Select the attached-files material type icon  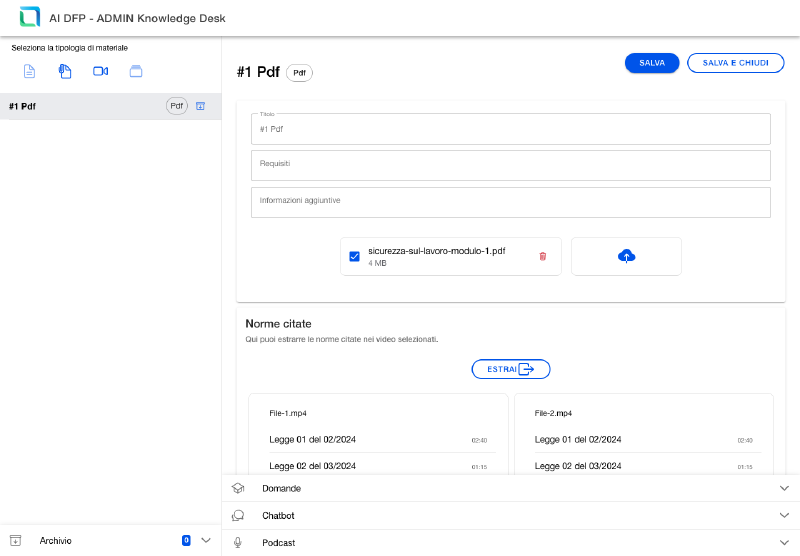(65, 71)
